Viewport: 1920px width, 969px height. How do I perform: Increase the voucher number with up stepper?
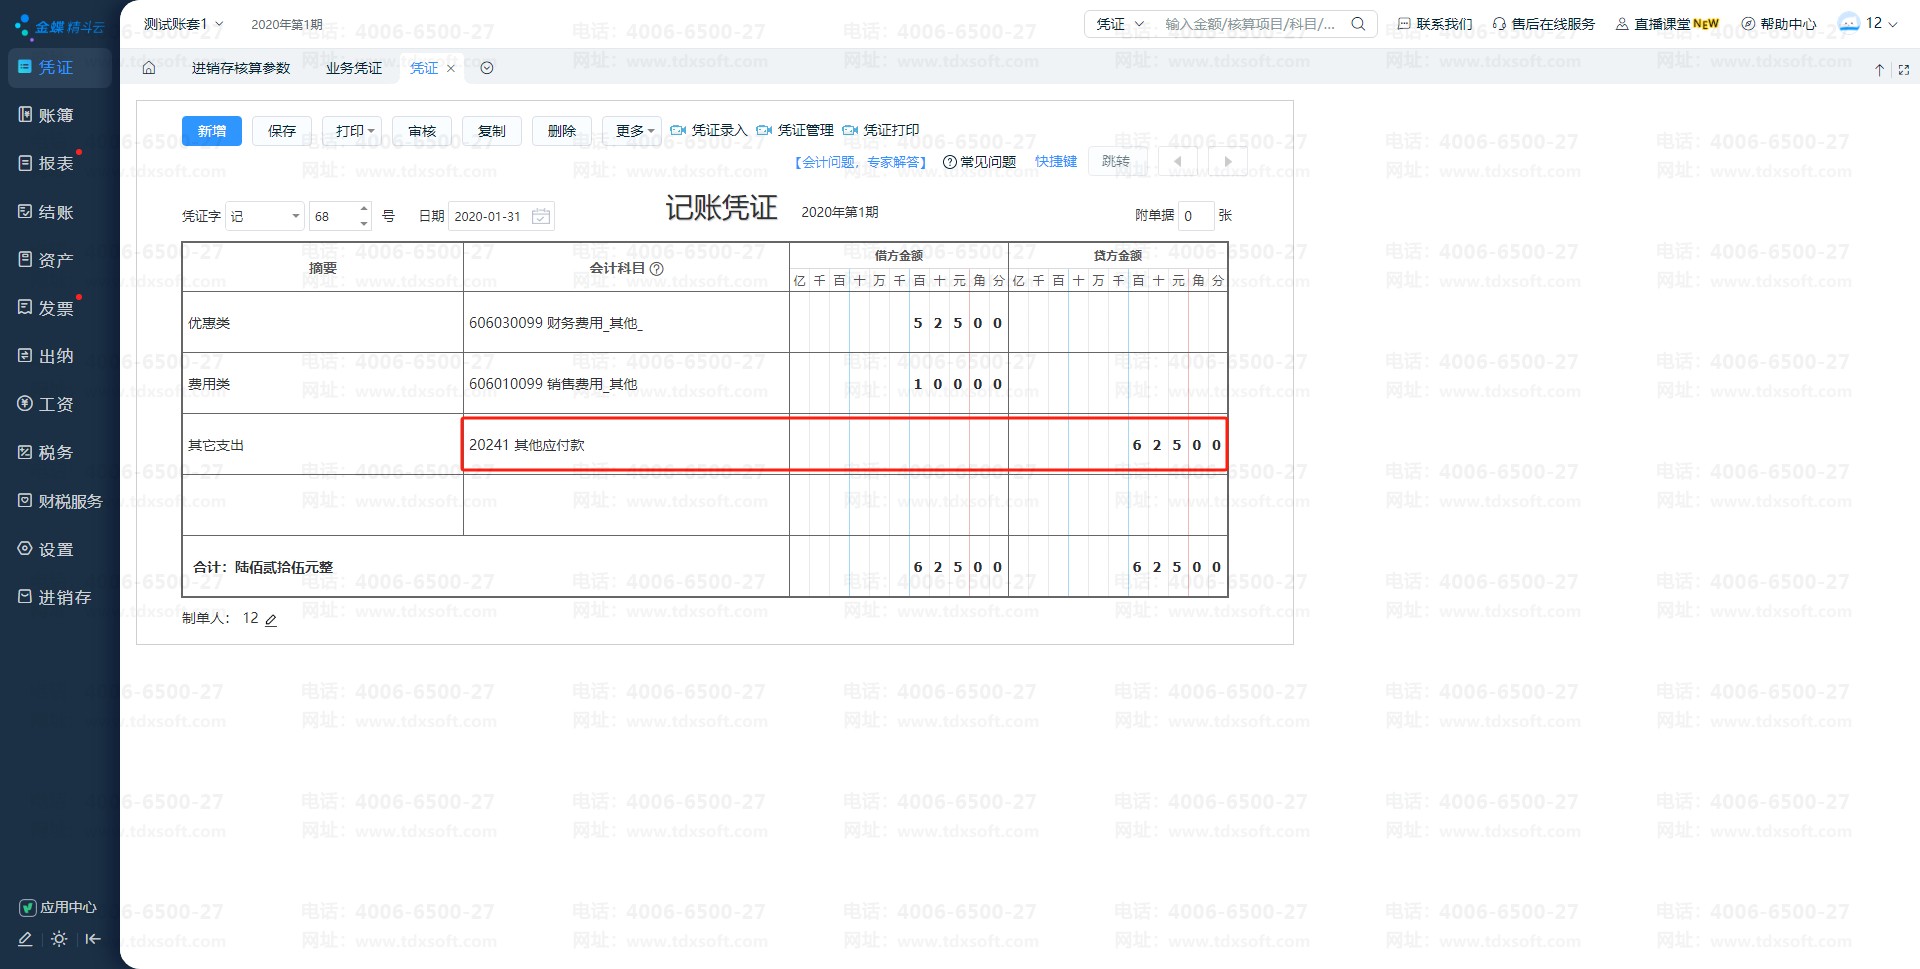[x=364, y=209]
